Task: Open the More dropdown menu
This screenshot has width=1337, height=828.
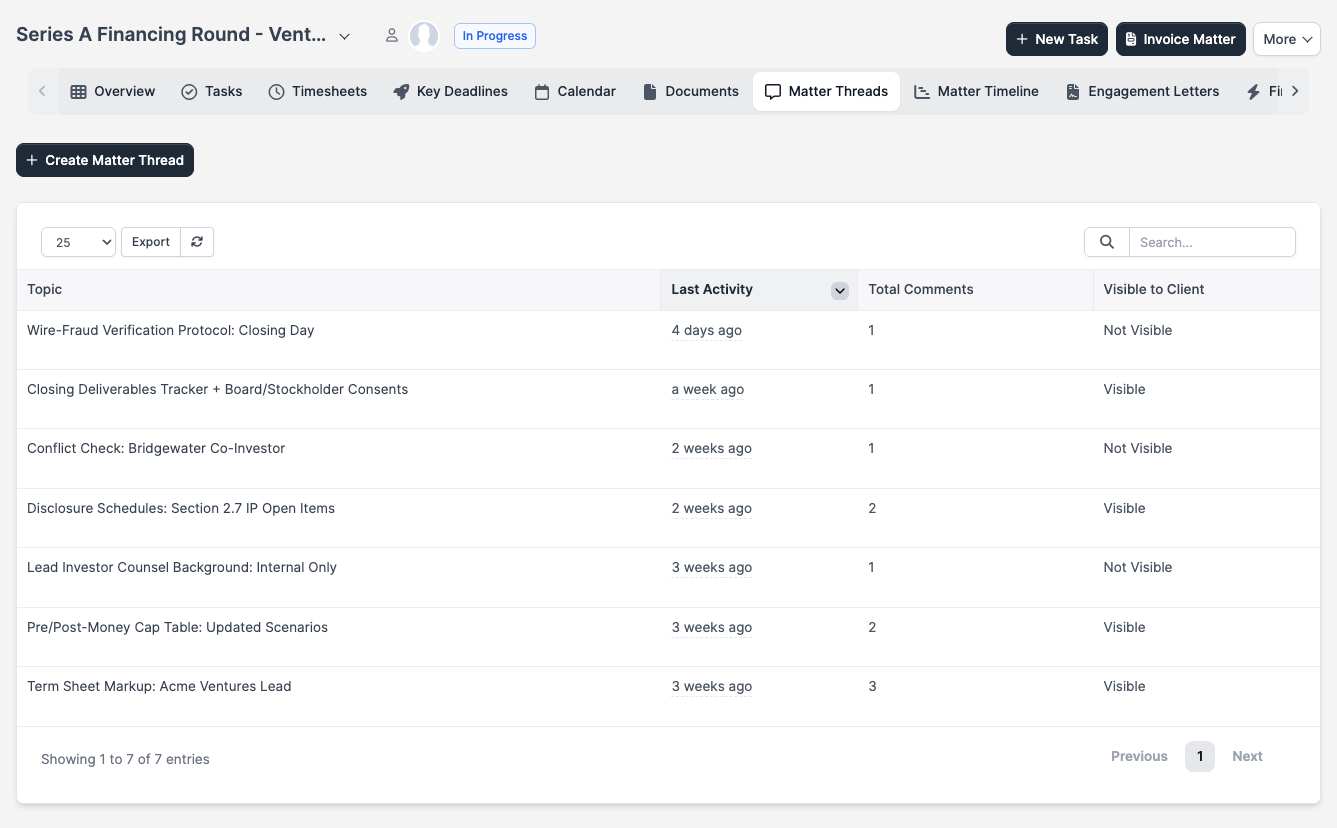Action: [x=1287, y=39]
